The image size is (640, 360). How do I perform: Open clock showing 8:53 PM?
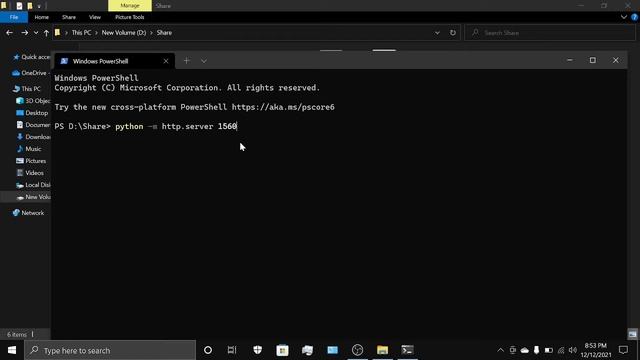click(x=596, y=350)
